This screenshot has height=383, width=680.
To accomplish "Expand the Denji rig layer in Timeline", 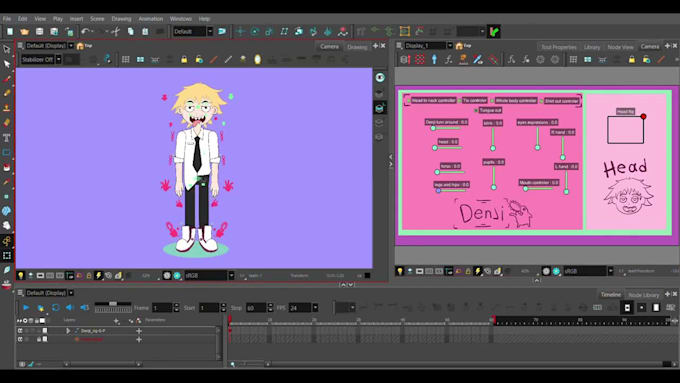I will tap(68, 331).
